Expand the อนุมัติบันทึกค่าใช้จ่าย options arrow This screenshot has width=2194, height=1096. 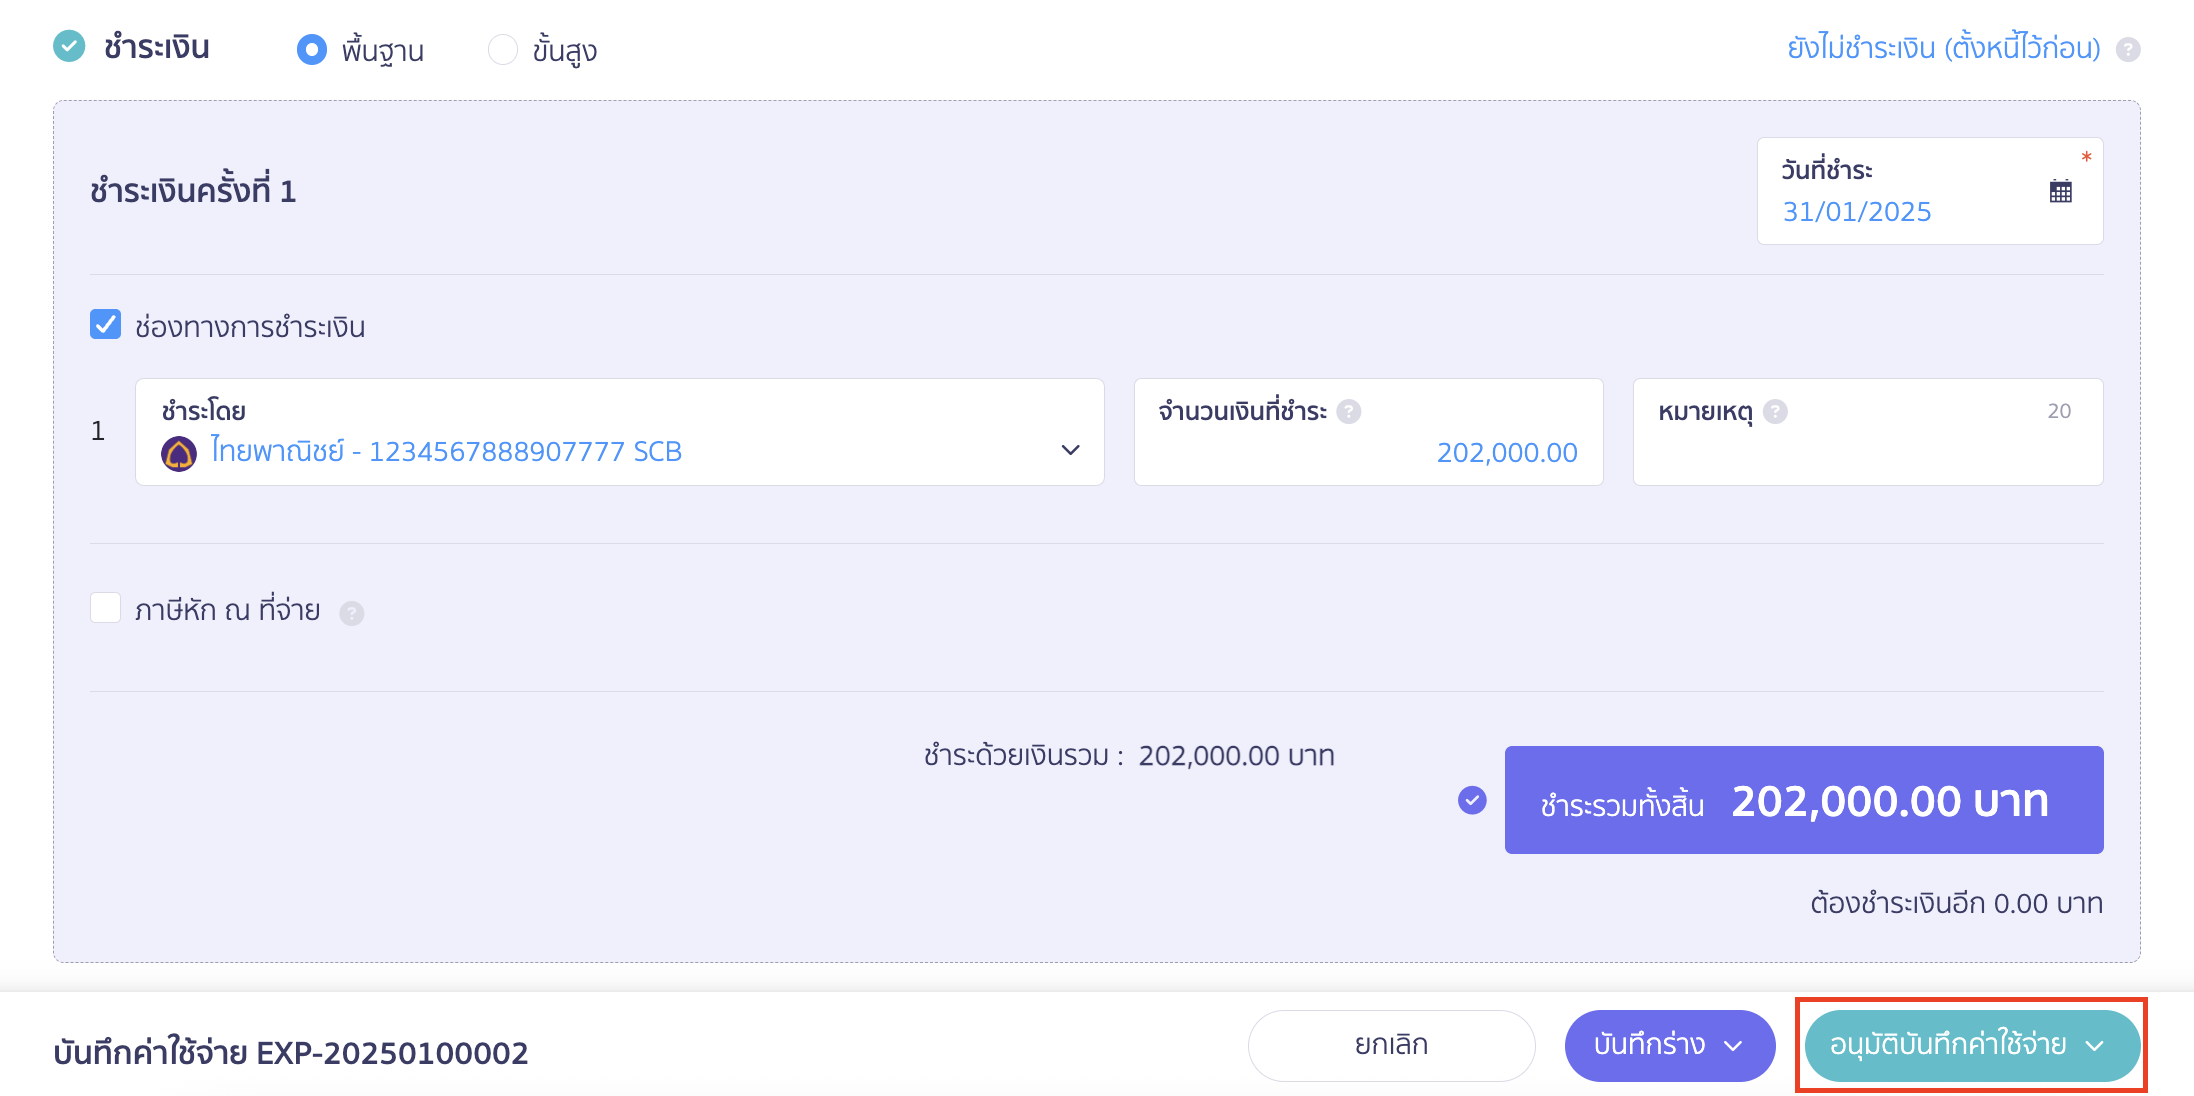2094,1046
